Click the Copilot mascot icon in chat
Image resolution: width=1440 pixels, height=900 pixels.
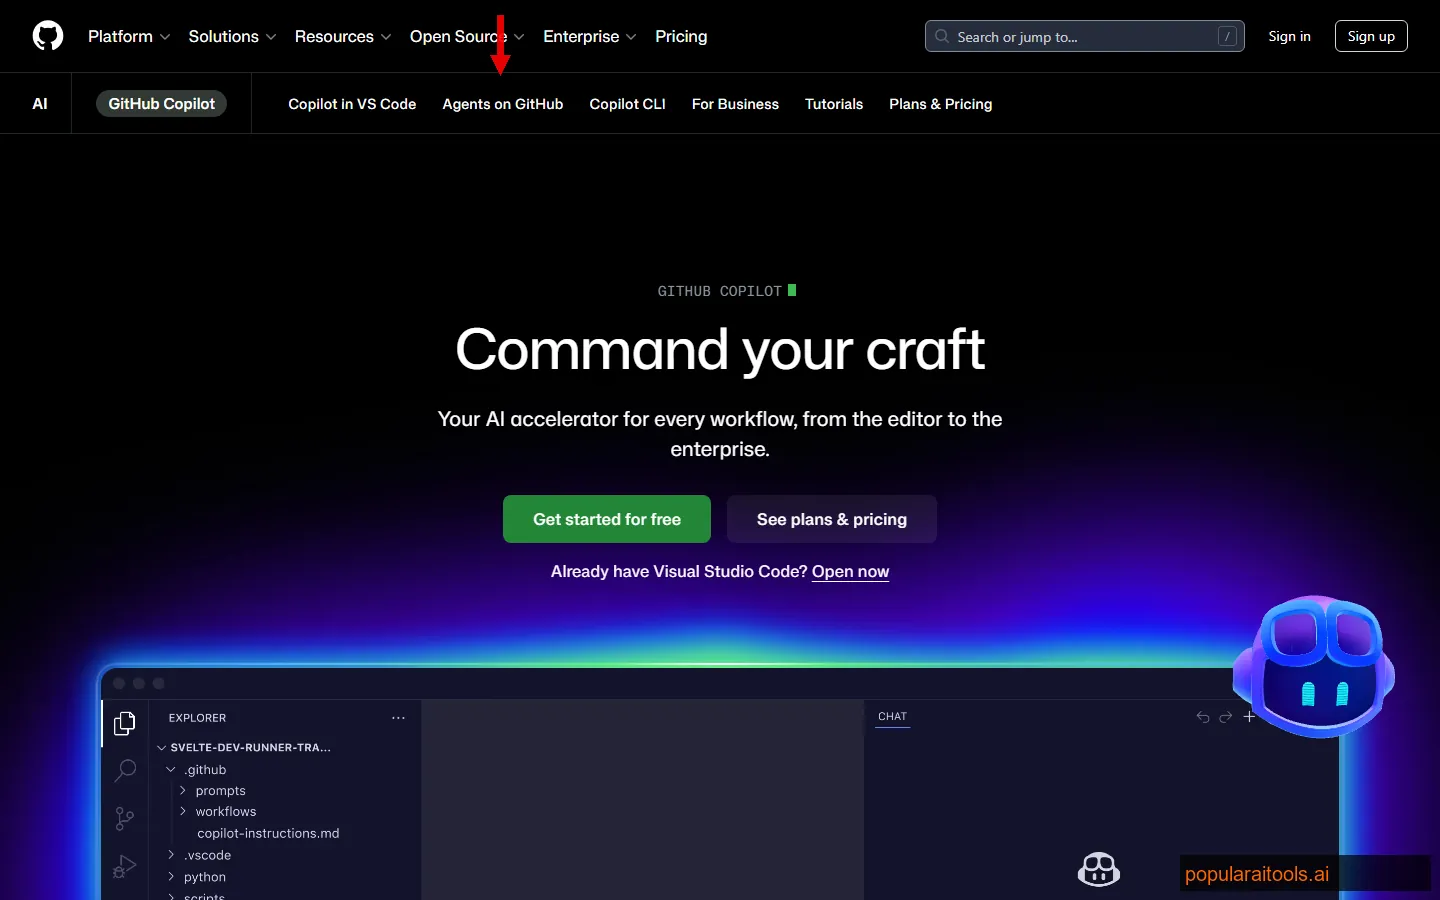point(1098,869)
